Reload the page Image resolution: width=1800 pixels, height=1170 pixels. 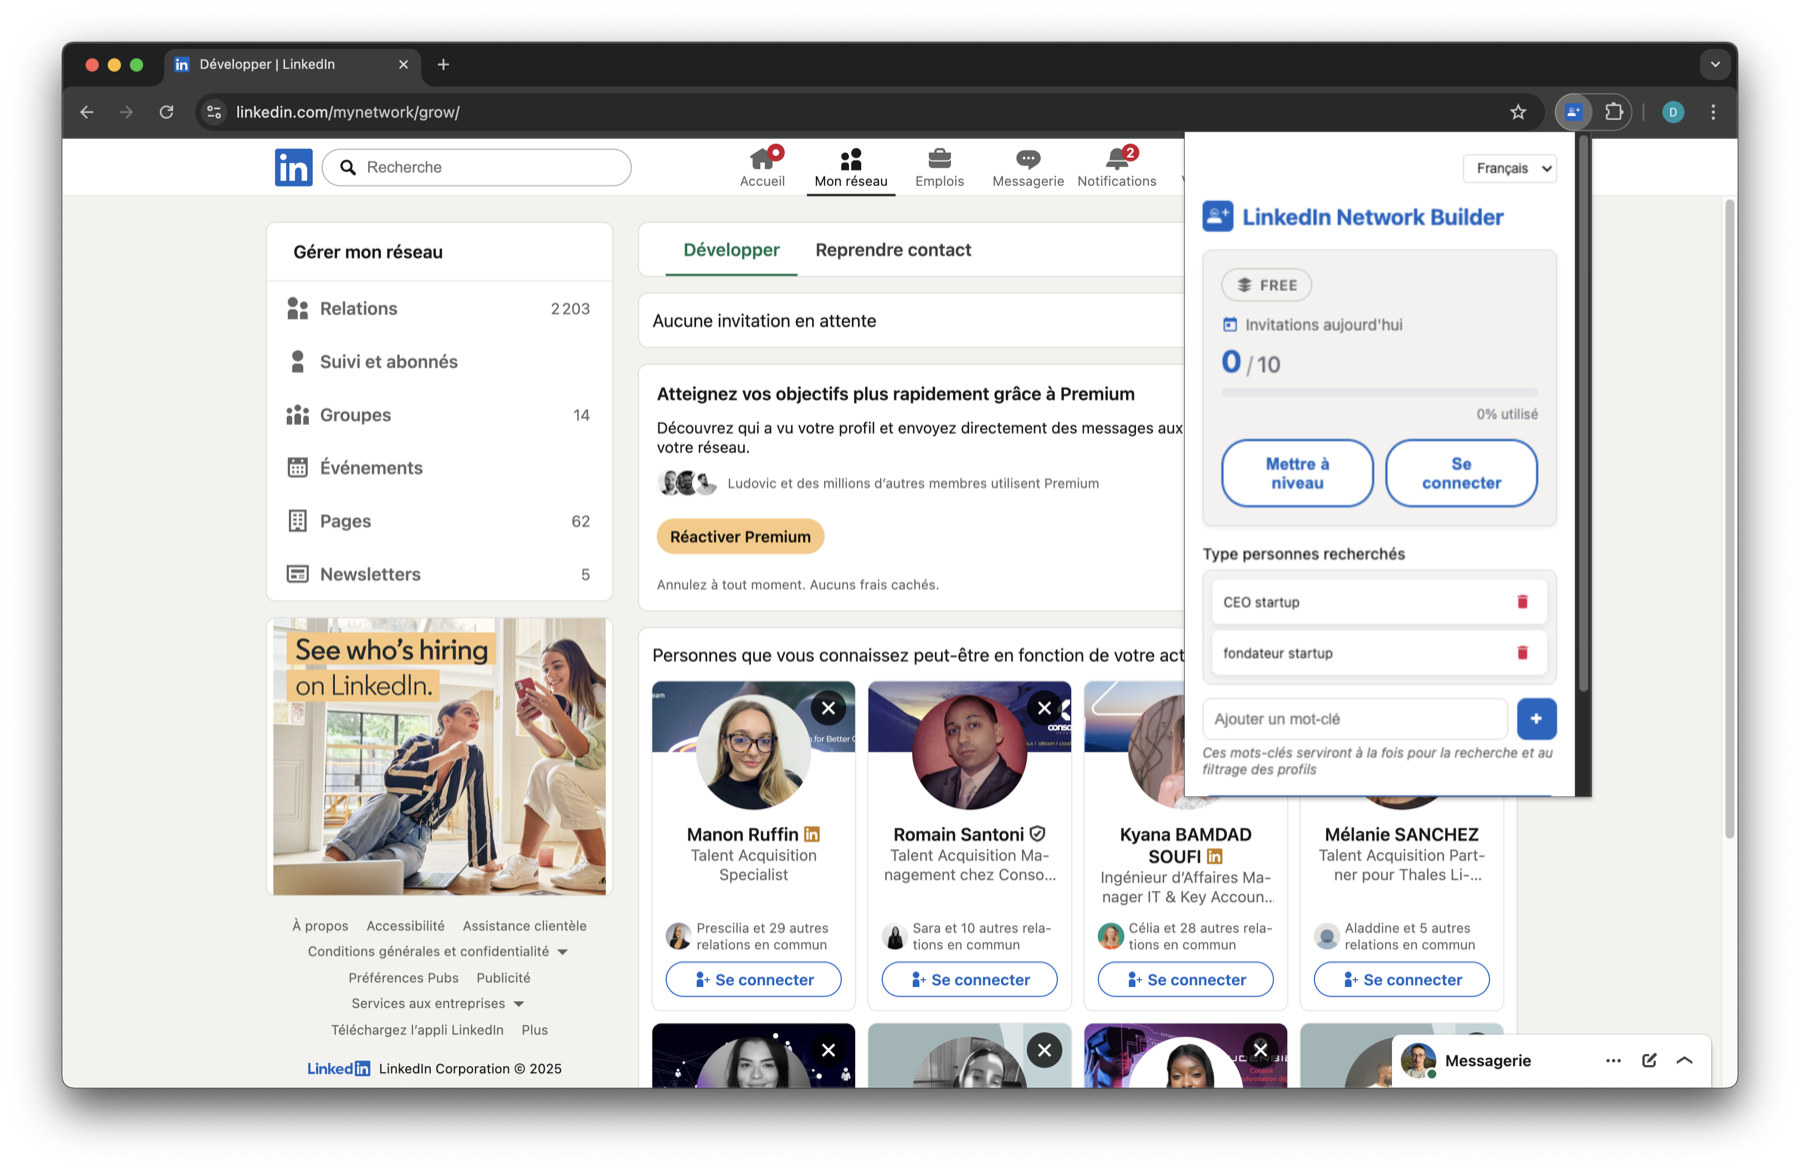[x=167, y=112]
